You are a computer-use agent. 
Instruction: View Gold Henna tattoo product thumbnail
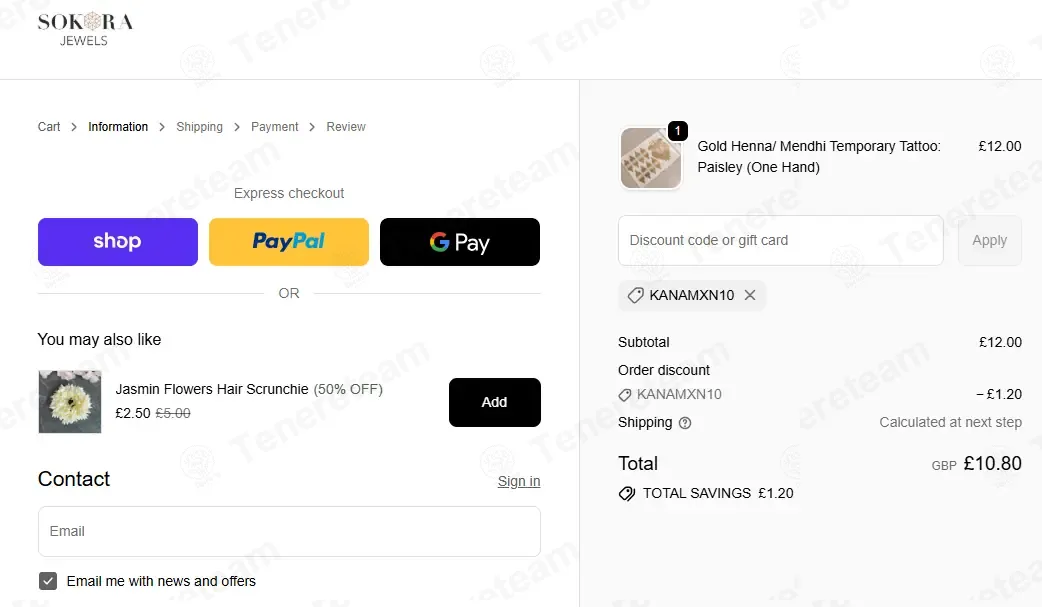(x=651, y=158)
